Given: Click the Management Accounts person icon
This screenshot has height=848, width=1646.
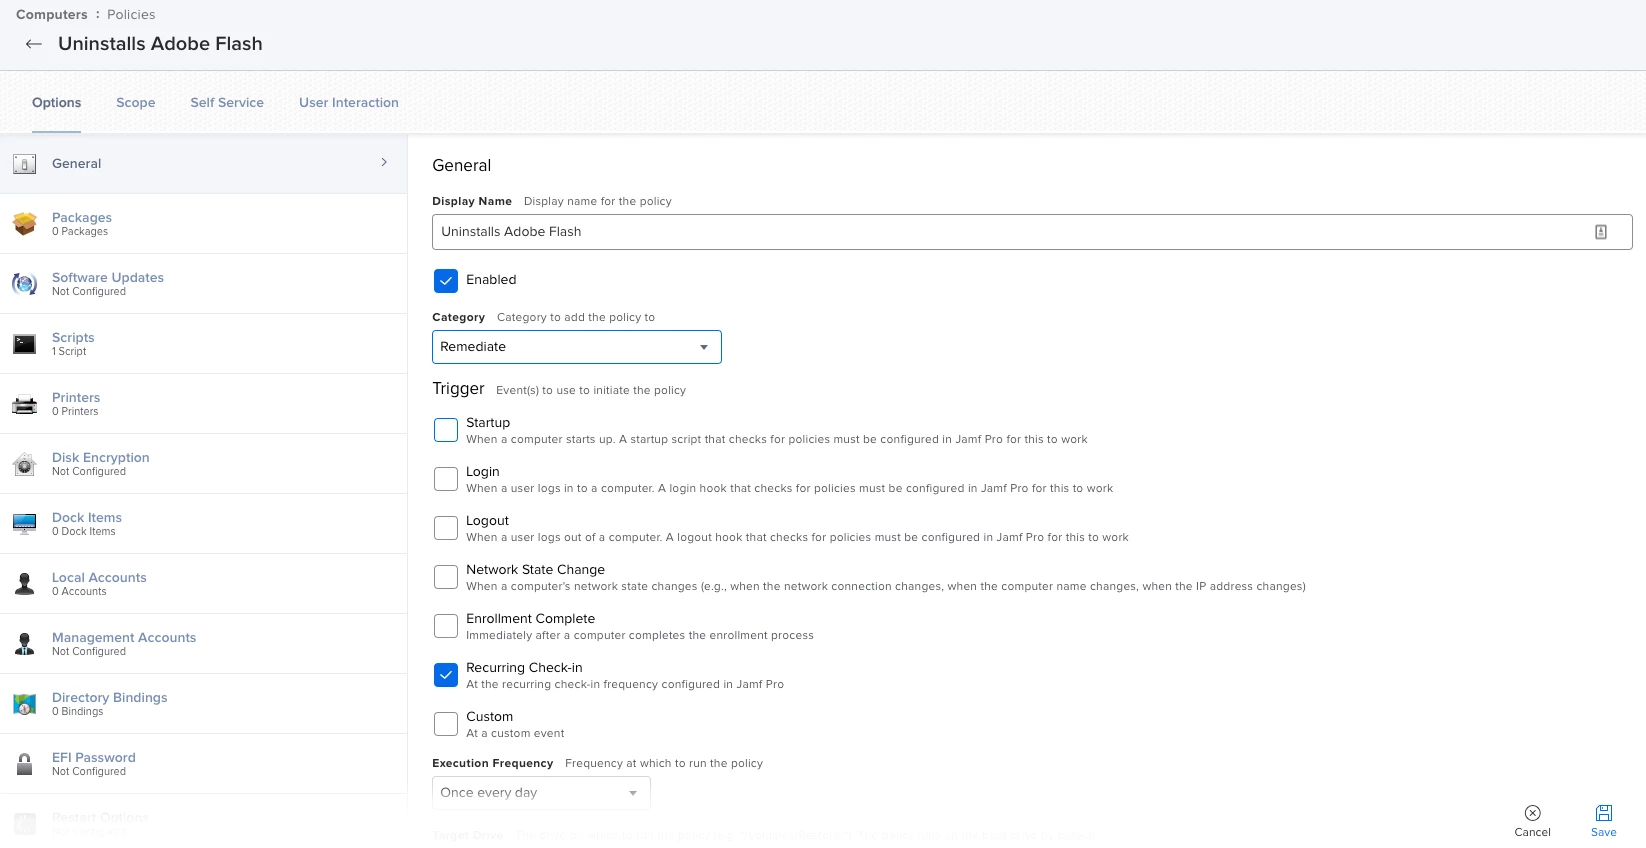Looking at the screenshot, I should pyautogui.click(x=25, y=644).
